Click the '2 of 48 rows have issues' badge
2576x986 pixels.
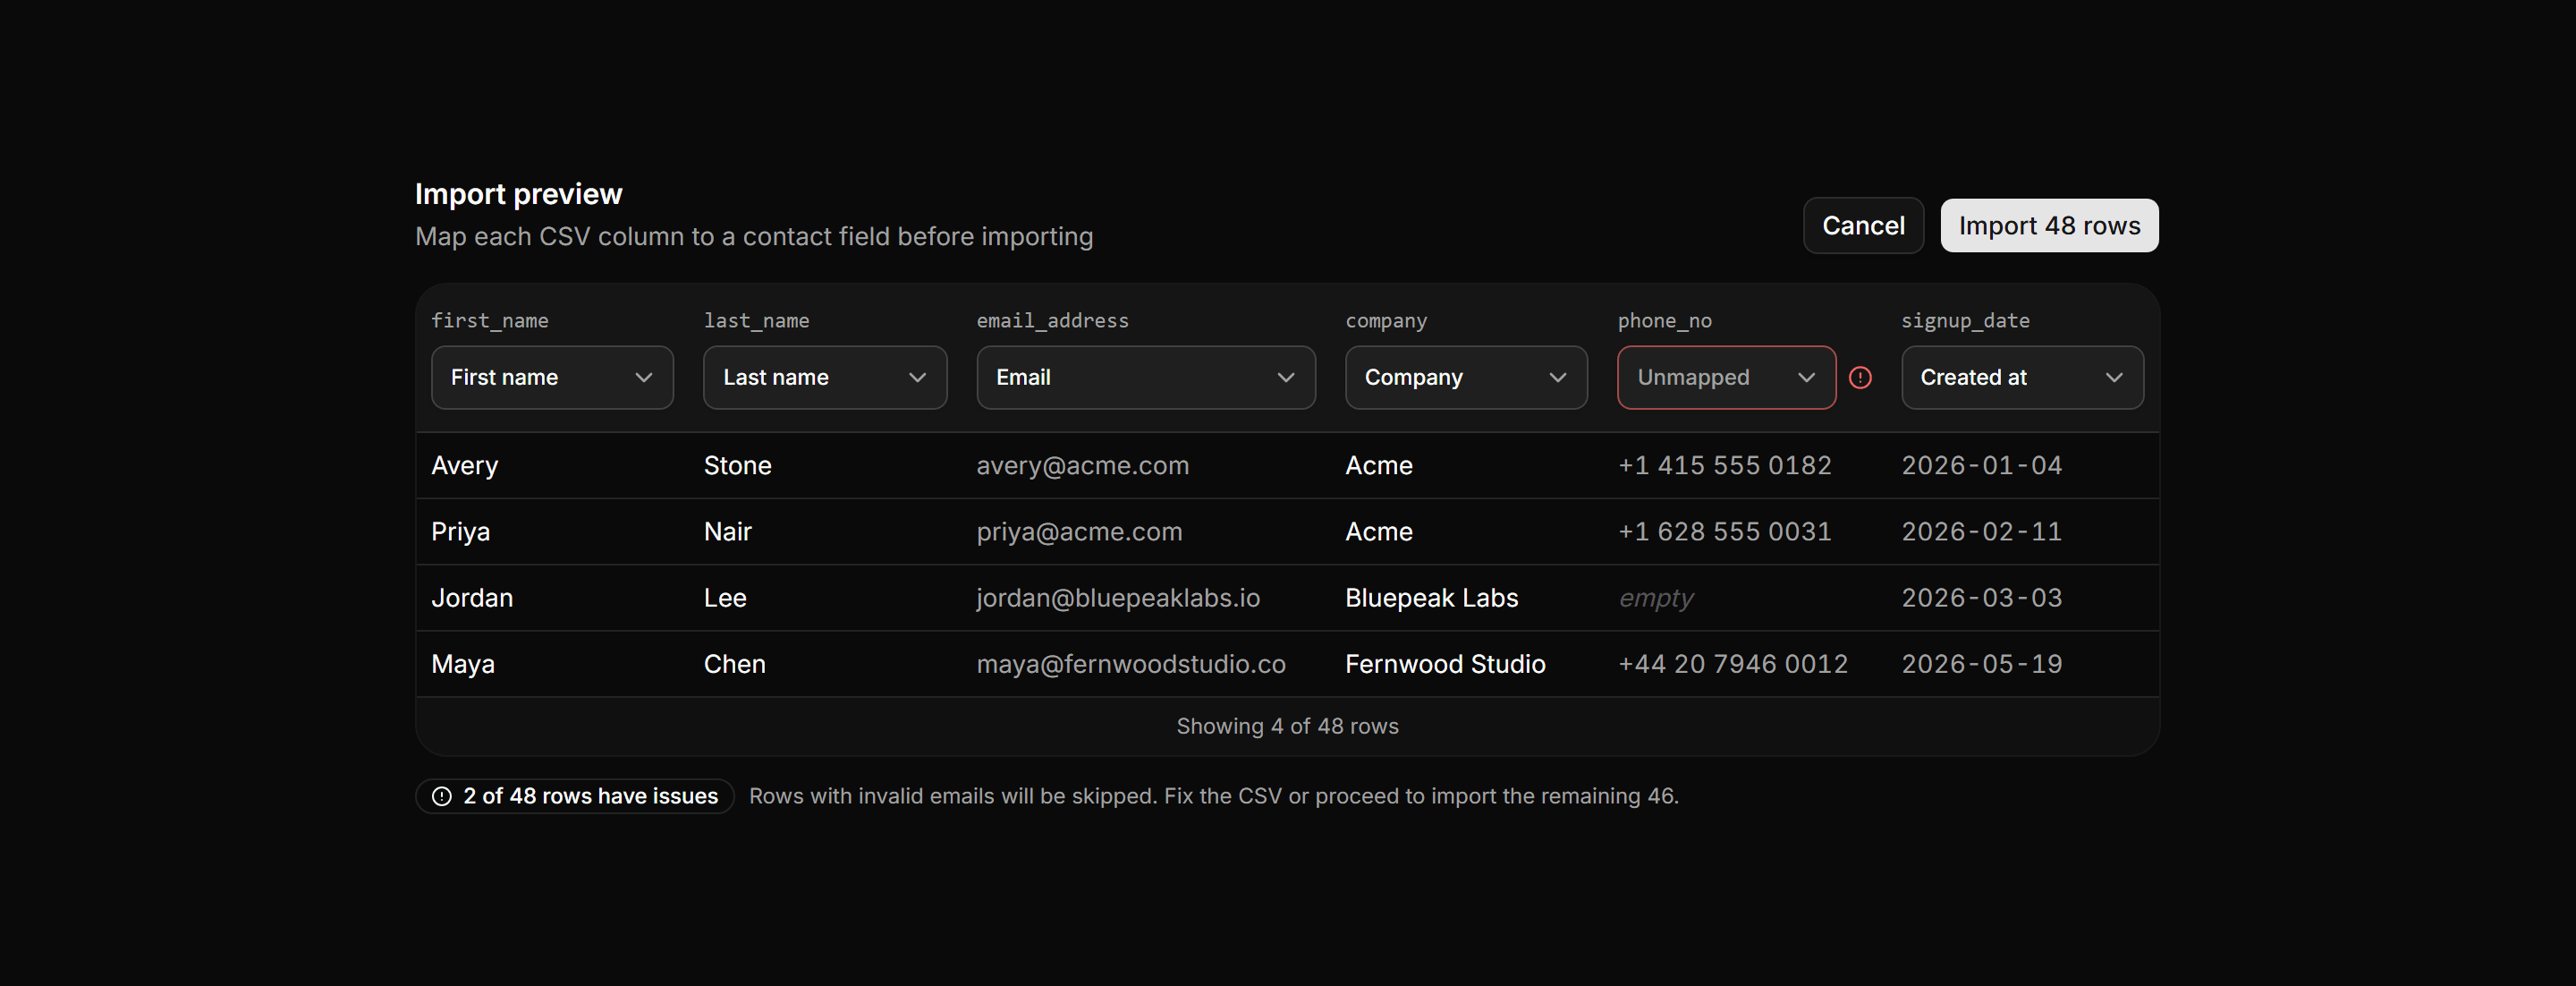coord(575,796)
